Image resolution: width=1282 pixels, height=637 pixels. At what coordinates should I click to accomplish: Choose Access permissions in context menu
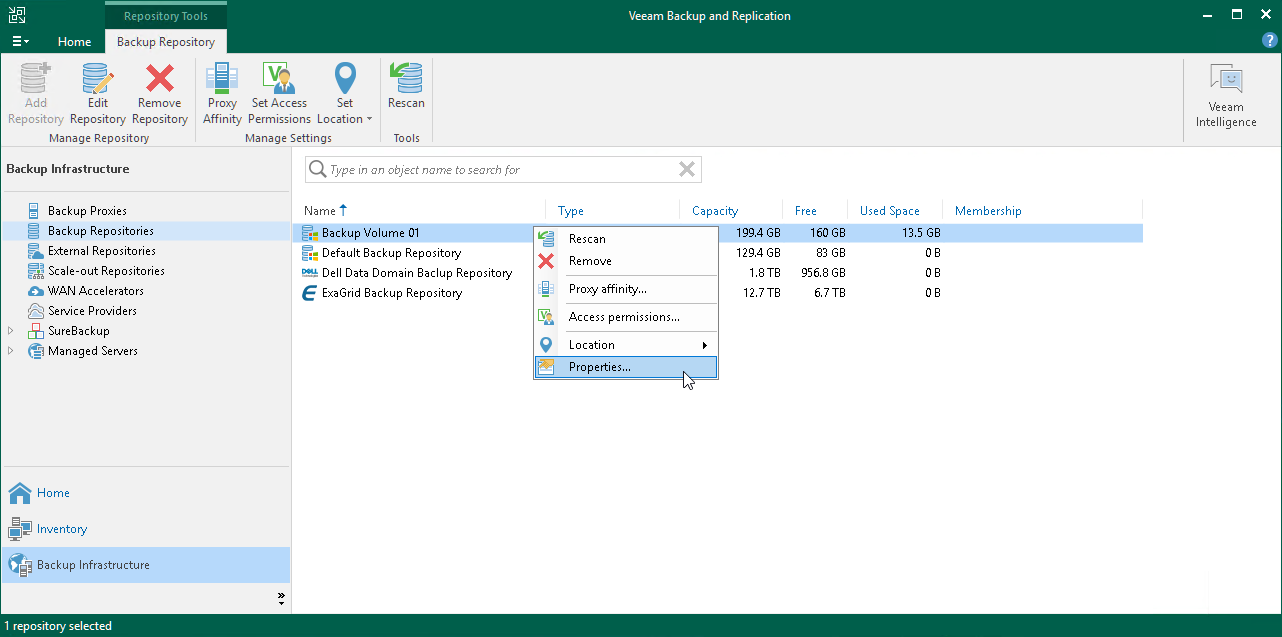pyautogui.click(x=623, y=317)
